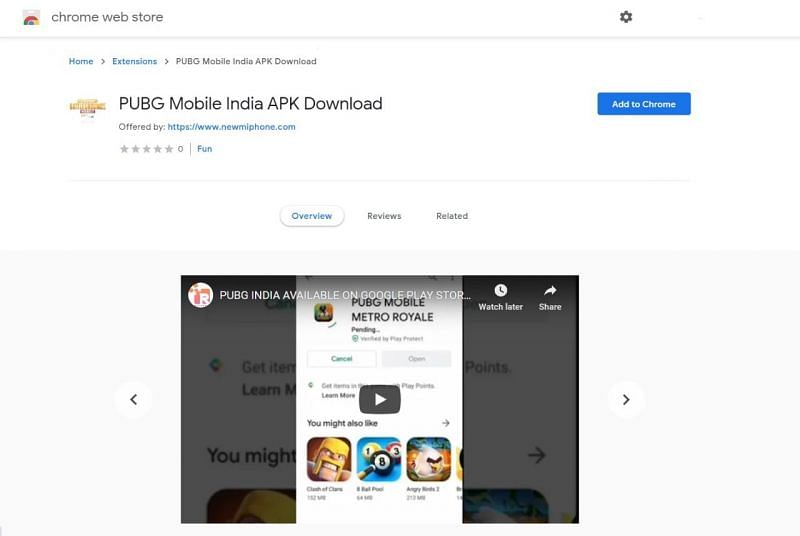Image resolution: width=800 pixels, height=536 pixels.
Task: Click the Learn More text in the video
Action: click(x=338, y=395)
